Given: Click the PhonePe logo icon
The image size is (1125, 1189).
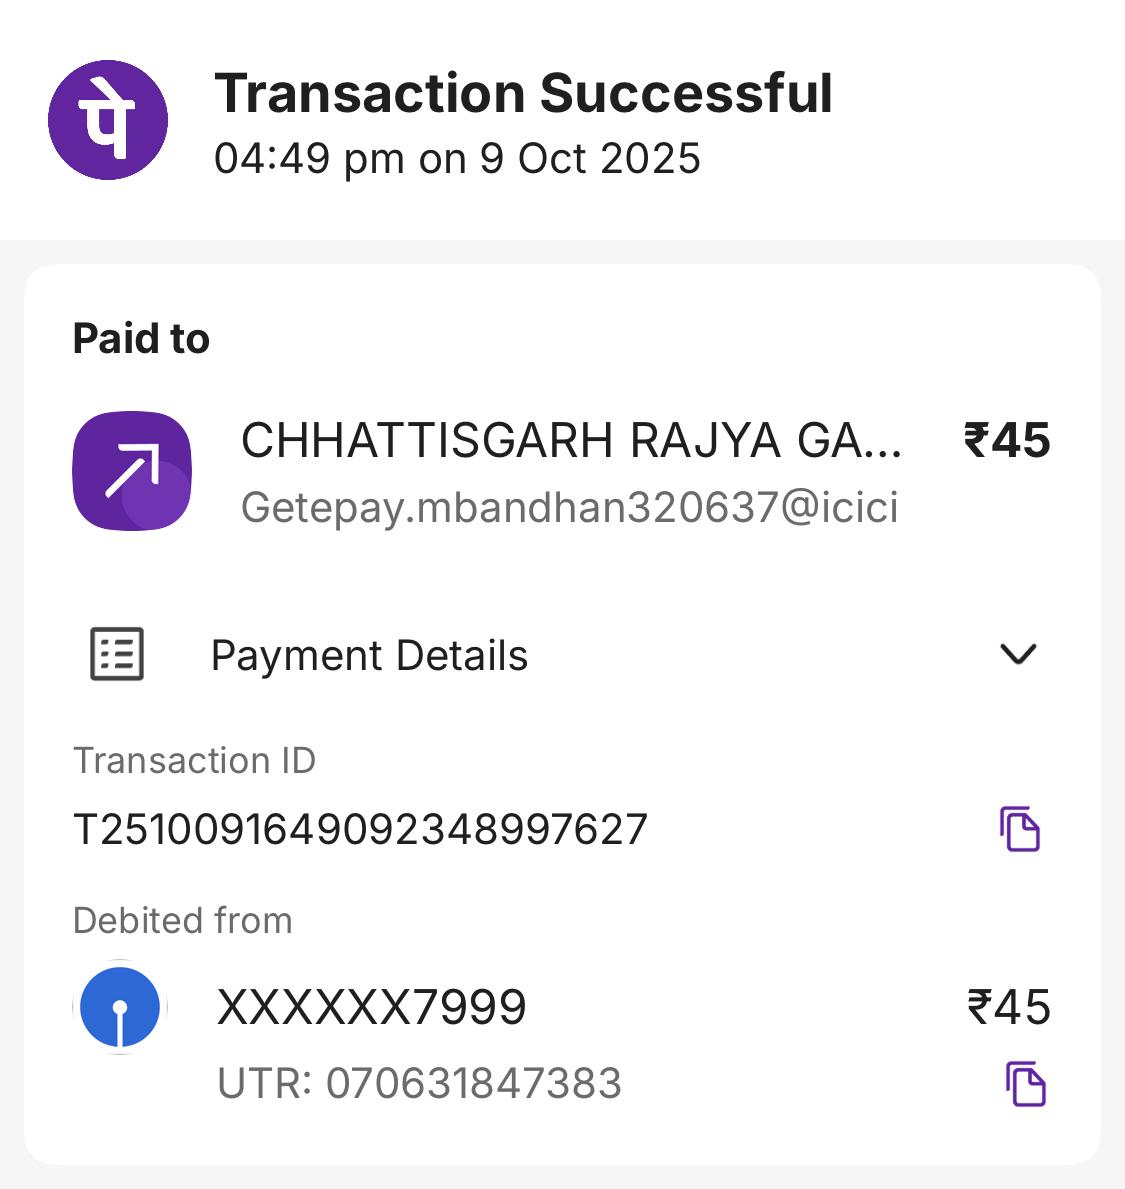Looking at the screenshot, I should (x=108, y=120).
